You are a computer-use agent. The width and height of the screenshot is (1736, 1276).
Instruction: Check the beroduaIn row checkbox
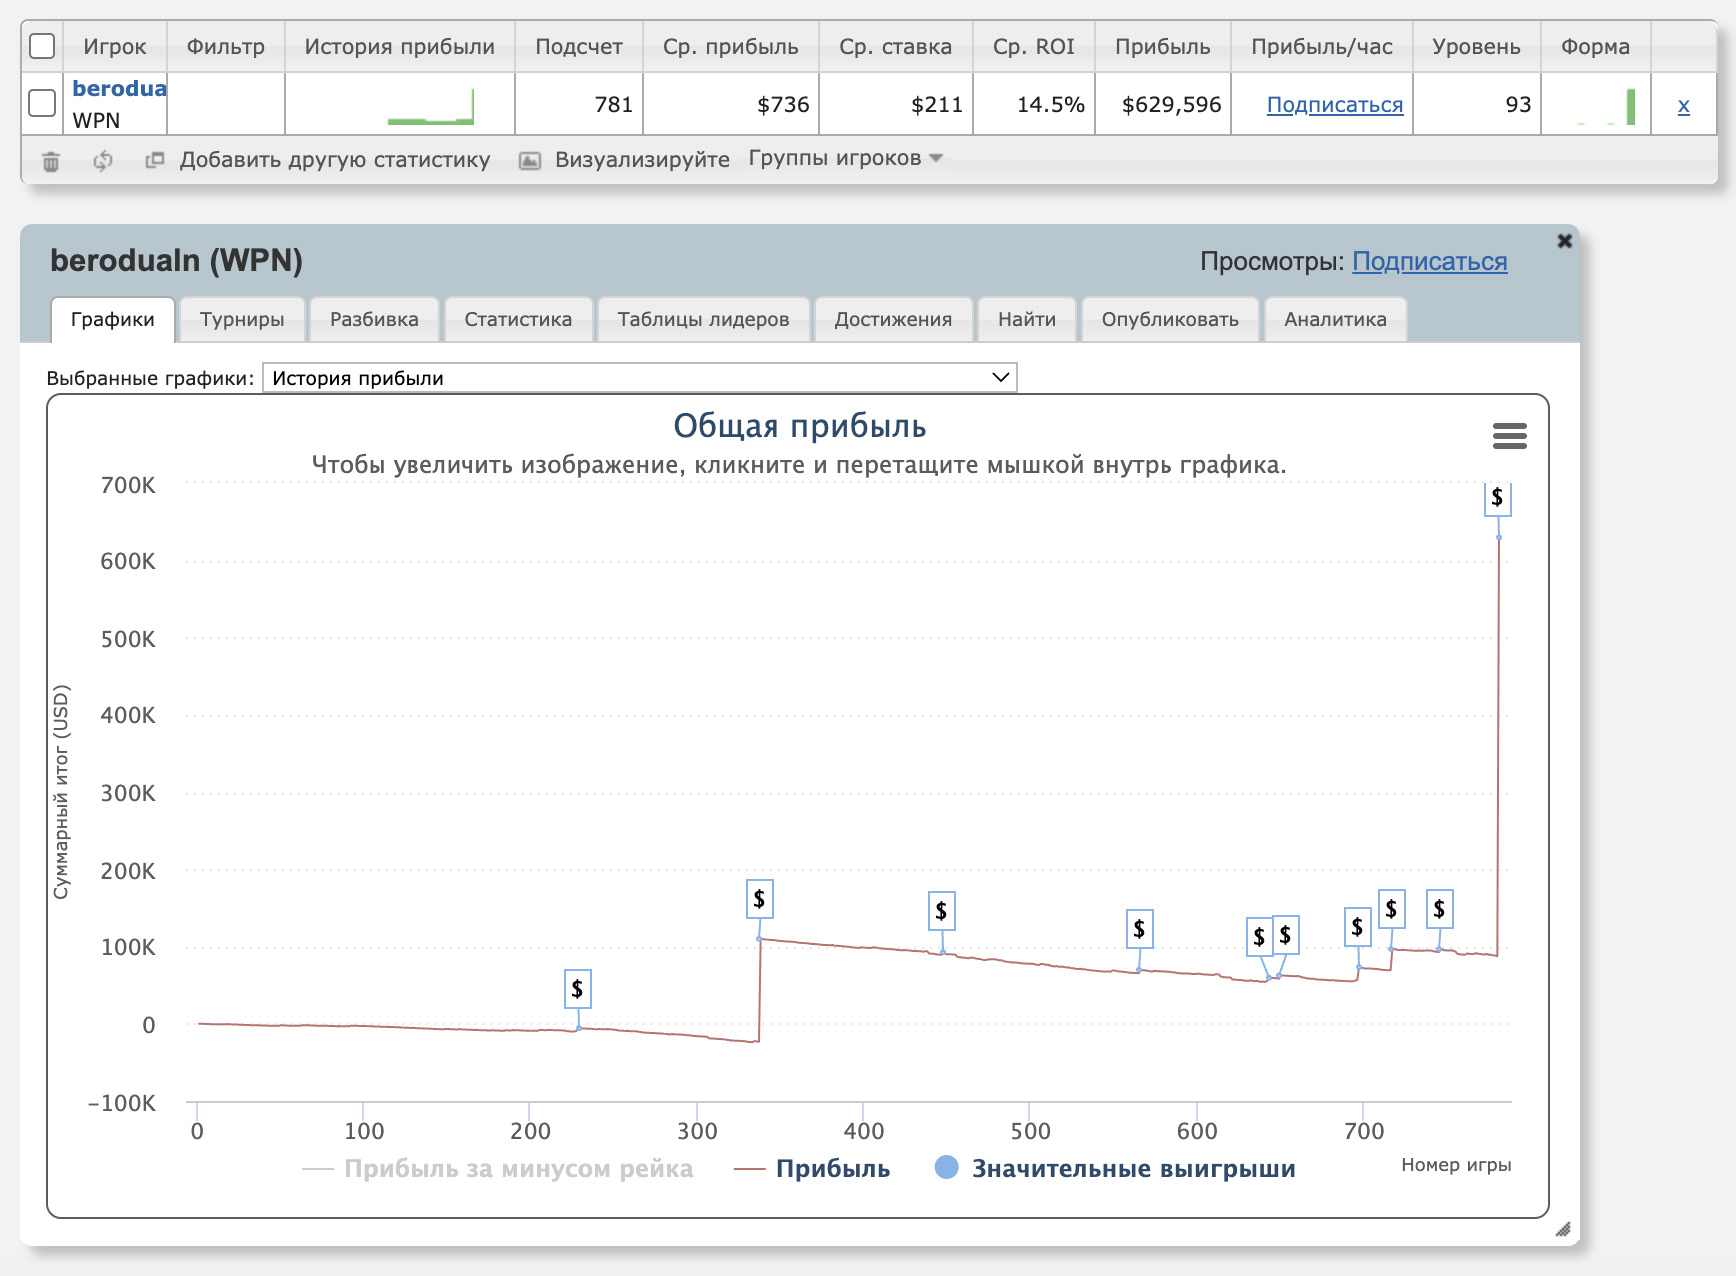coord(42,103)
